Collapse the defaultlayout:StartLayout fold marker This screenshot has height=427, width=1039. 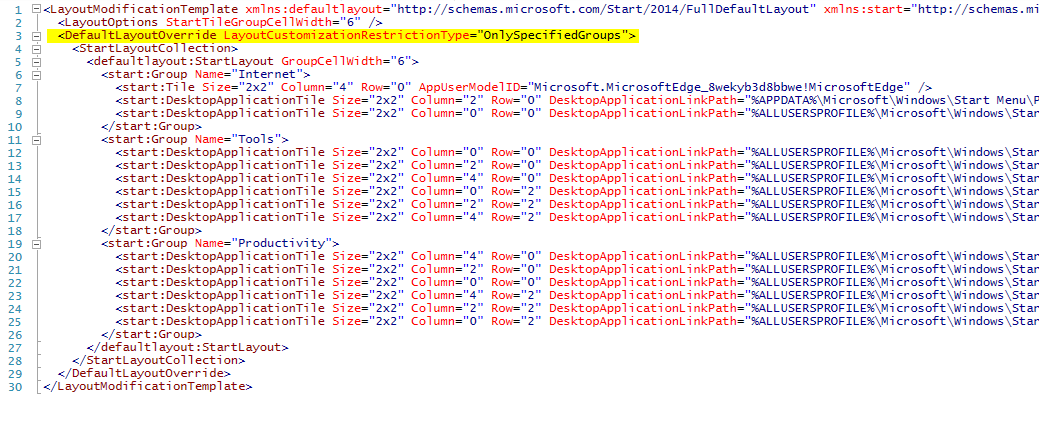click(37, 61)
